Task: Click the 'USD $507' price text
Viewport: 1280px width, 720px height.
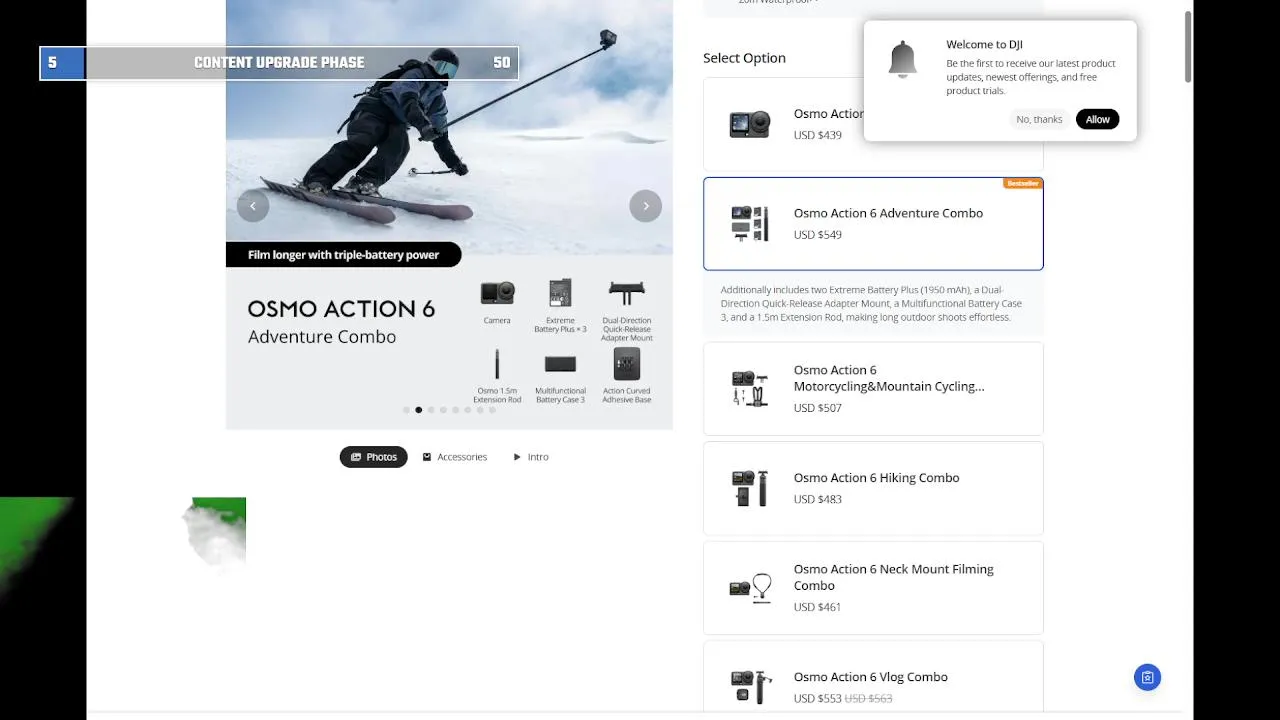Action: pos(817,408)
